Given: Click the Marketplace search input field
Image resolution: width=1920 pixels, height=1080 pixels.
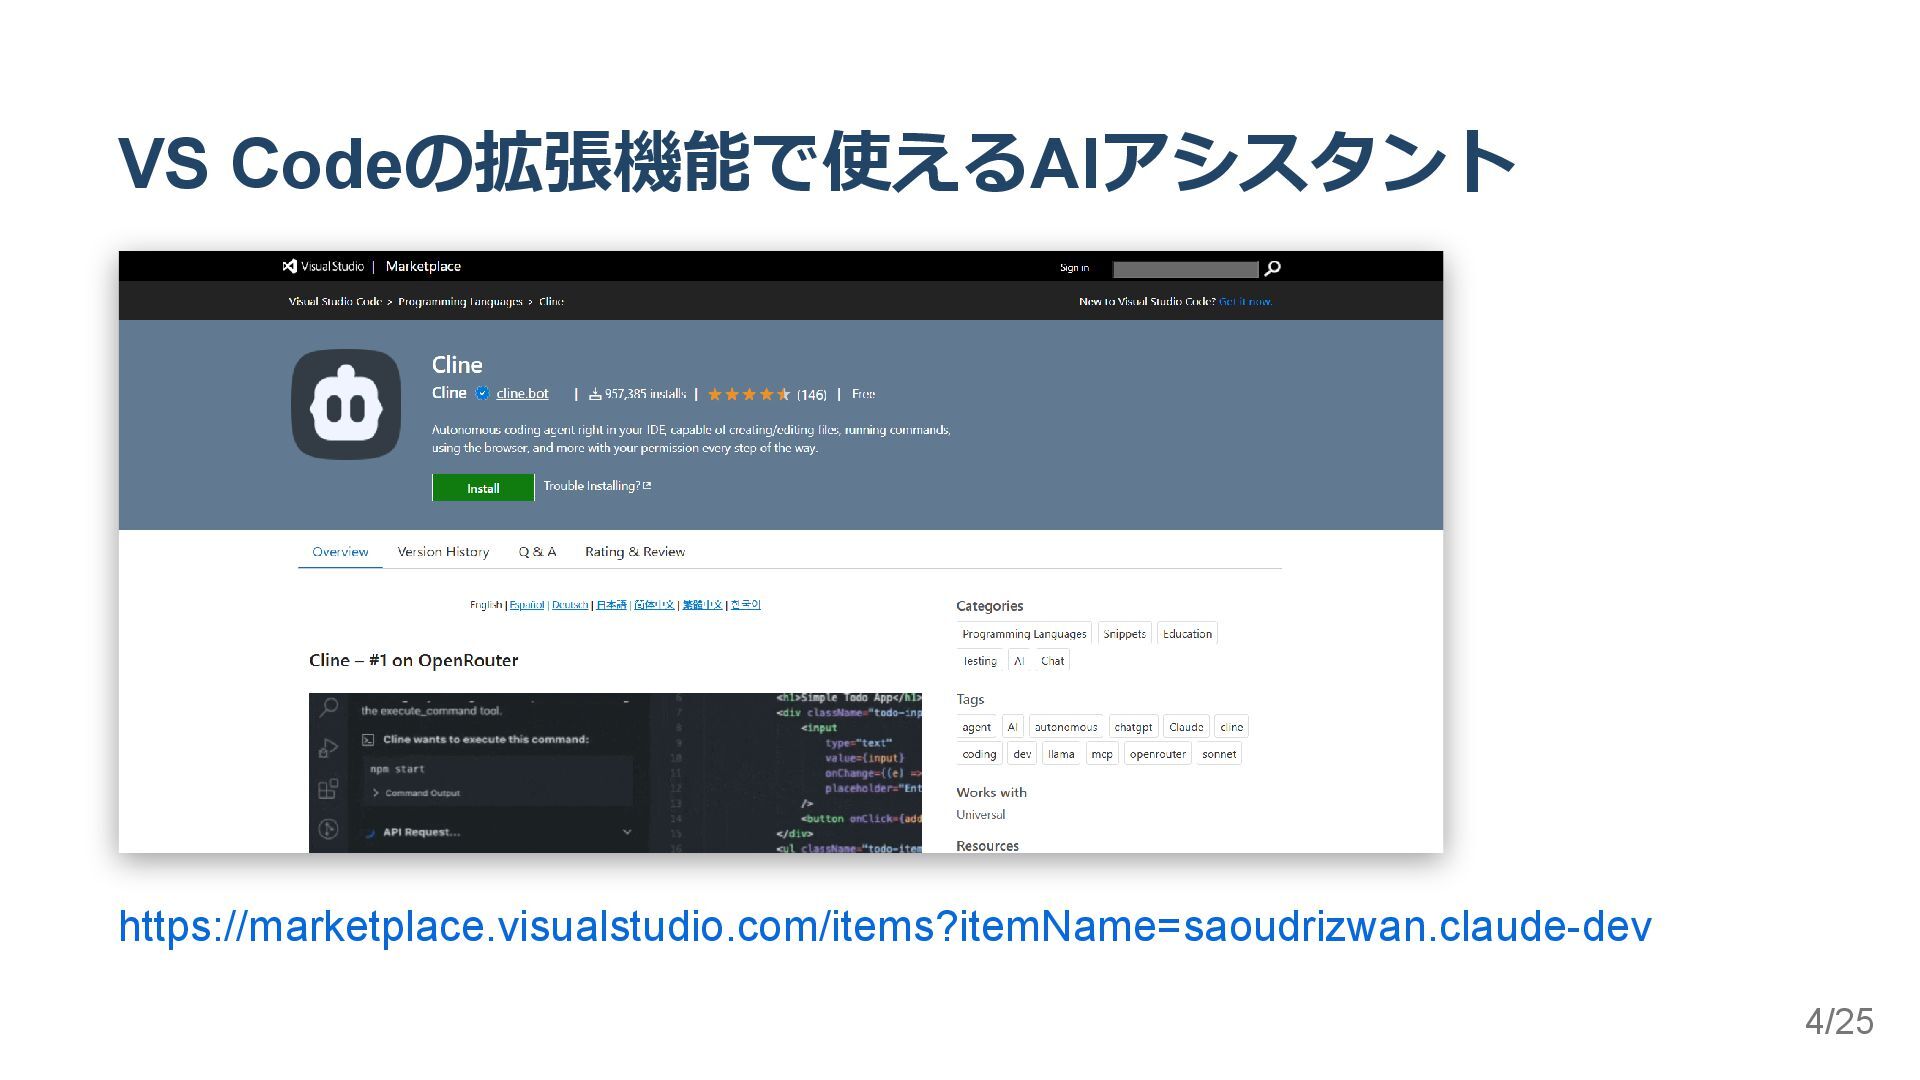Looking at the screenshot, I should 1185,269.
